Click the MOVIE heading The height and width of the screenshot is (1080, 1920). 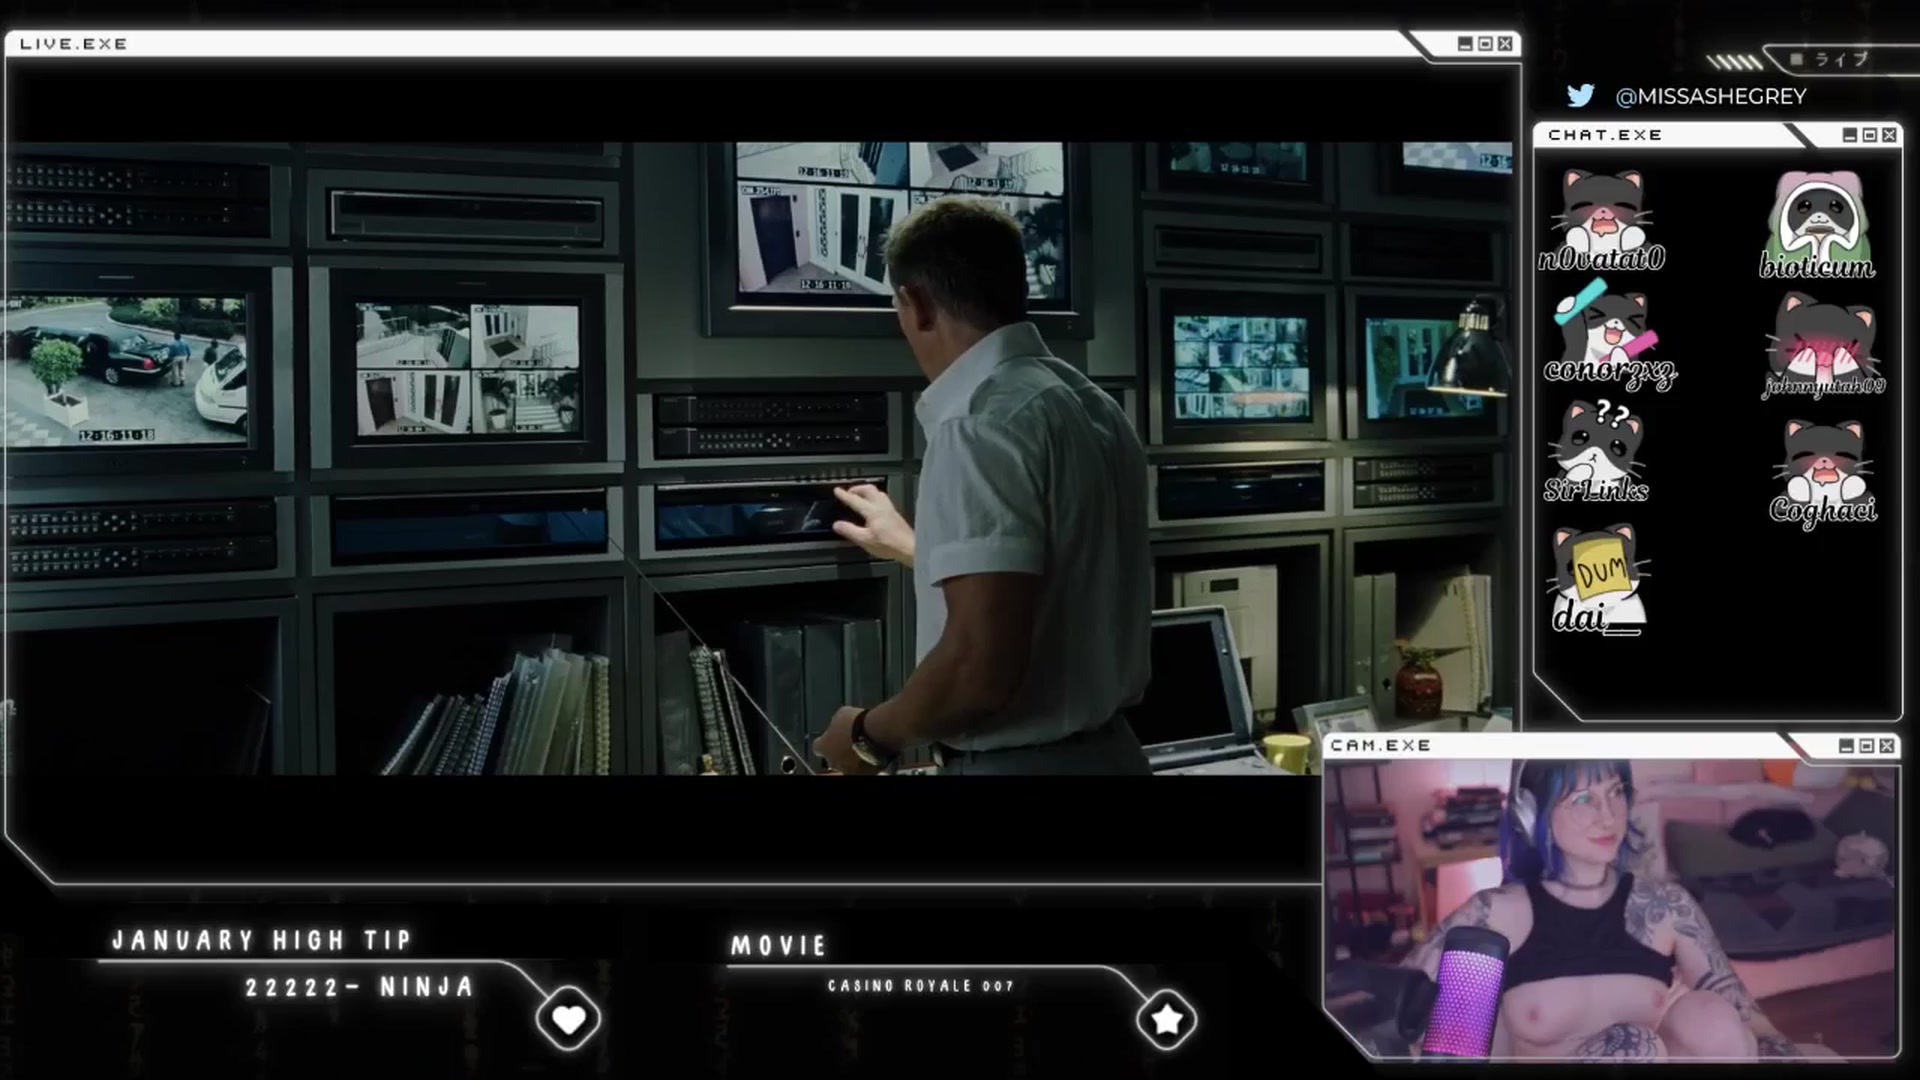point(779,946)
